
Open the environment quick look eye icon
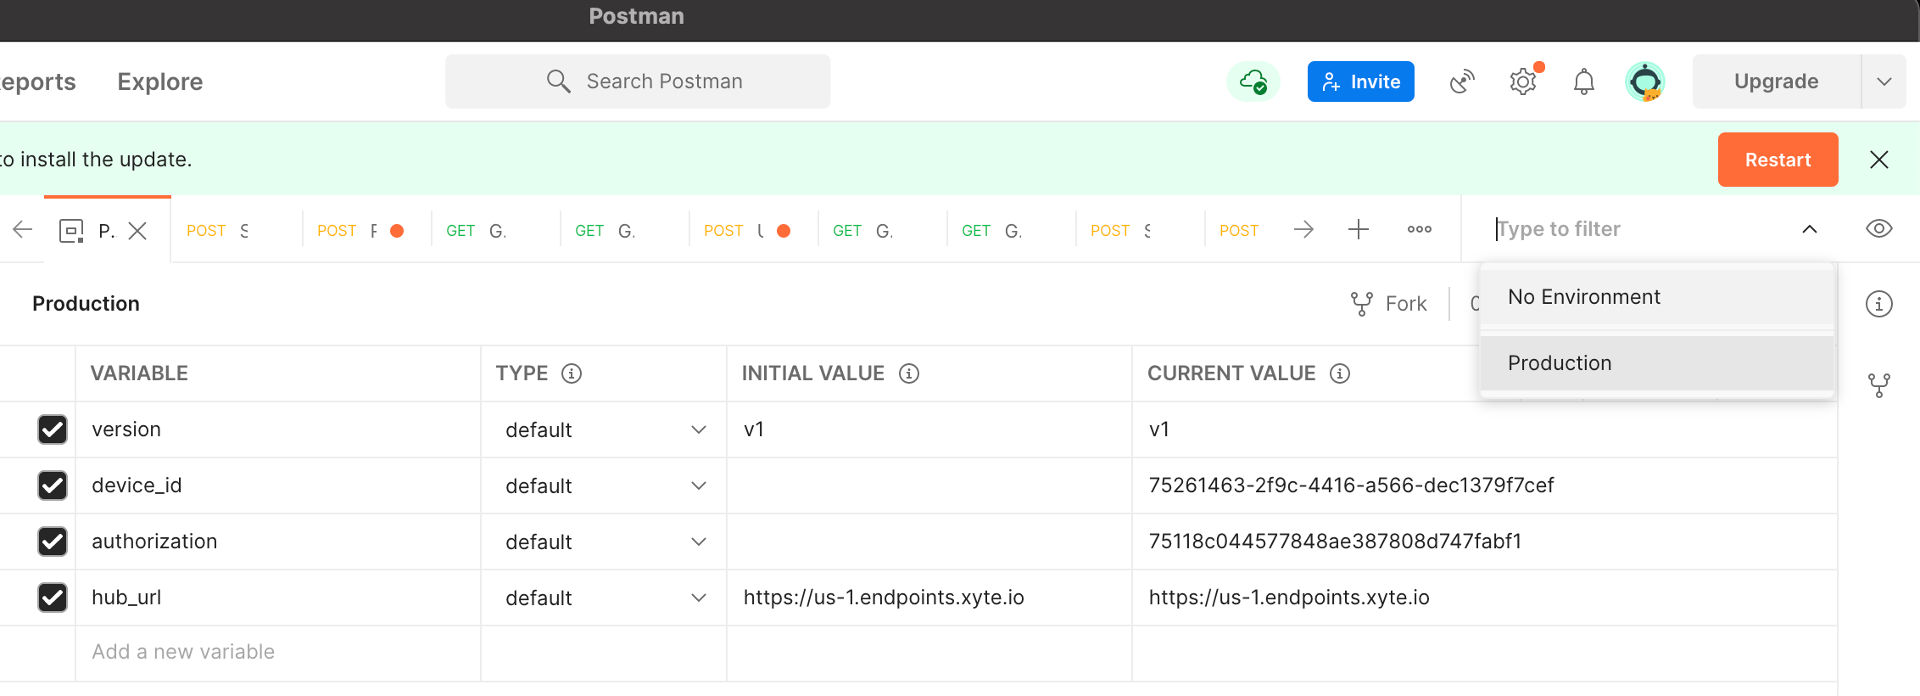(x=1879, y=229)
